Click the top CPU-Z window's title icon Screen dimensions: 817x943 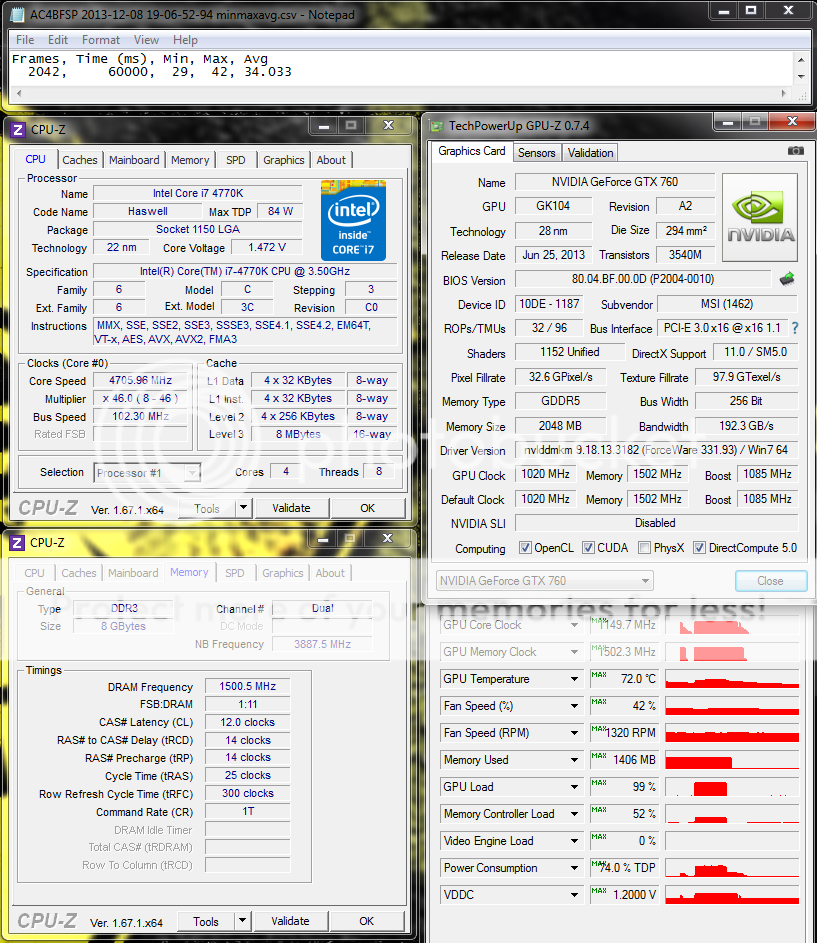click(x=17, y=128)
